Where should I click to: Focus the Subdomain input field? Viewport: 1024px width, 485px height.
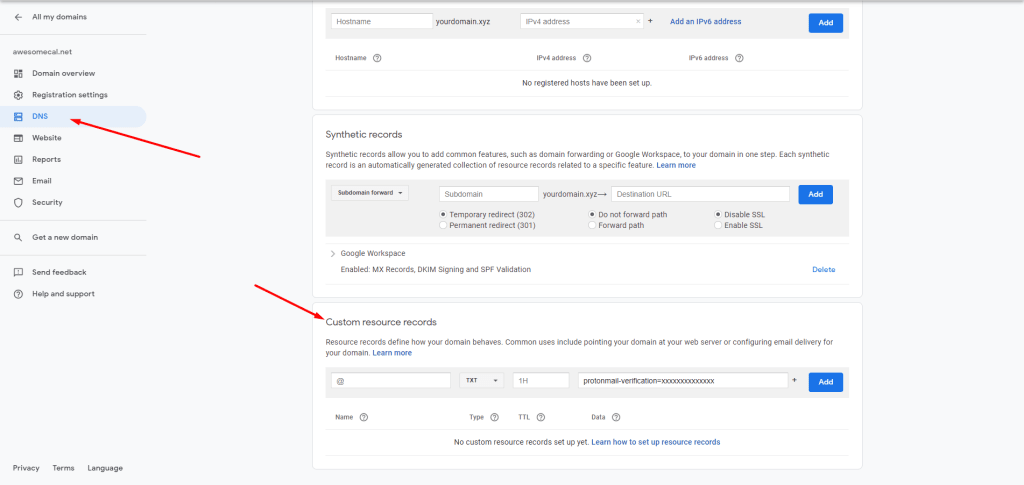489,194
